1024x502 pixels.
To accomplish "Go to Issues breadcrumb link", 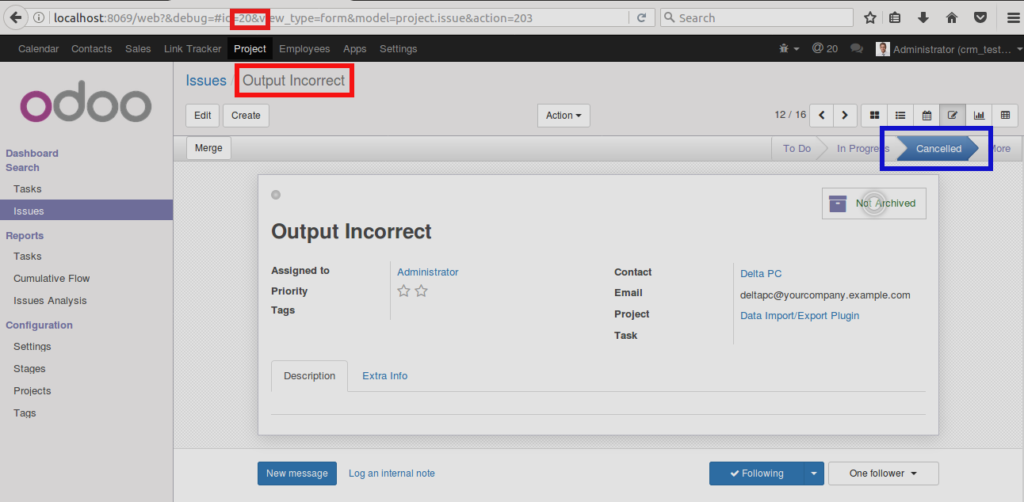I will tap(206, 81).
